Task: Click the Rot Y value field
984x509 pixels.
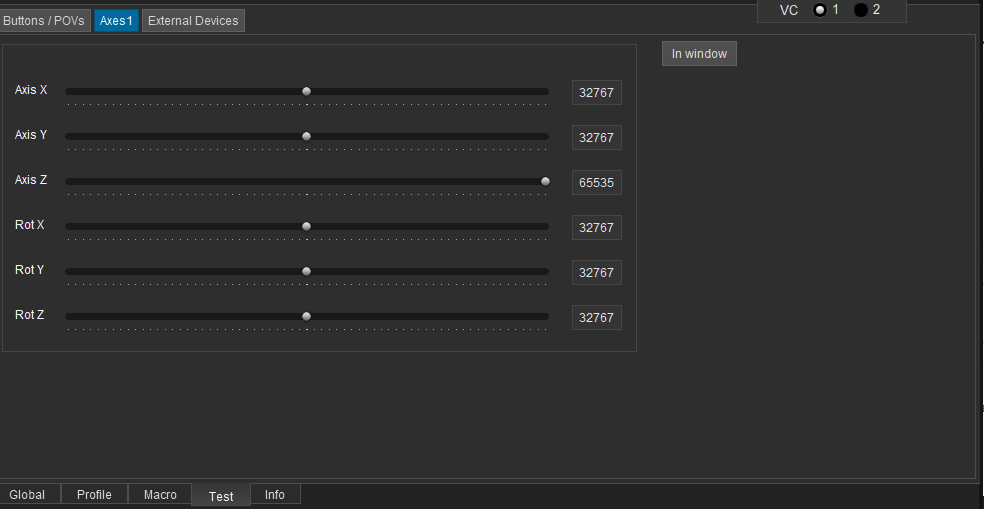Action: pos(596,273)
